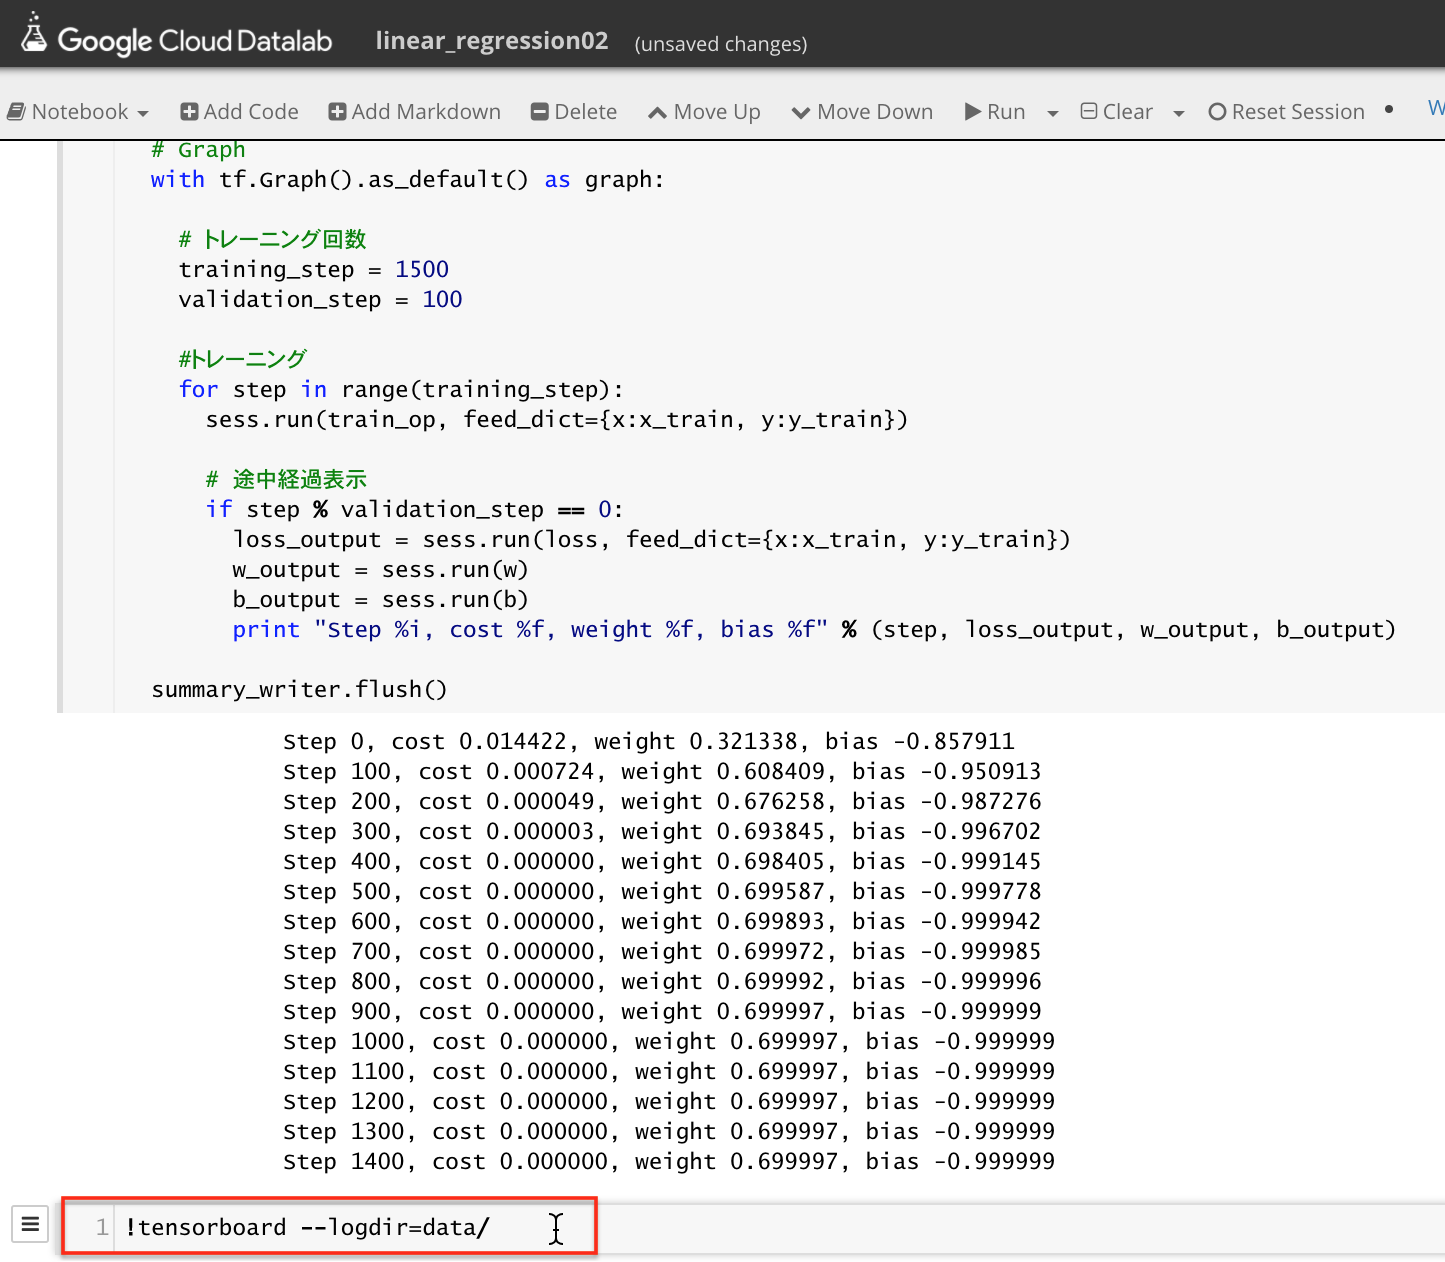Delete the selected cell
This screenshot has height=1262, width=1445.
pos(574,112)
